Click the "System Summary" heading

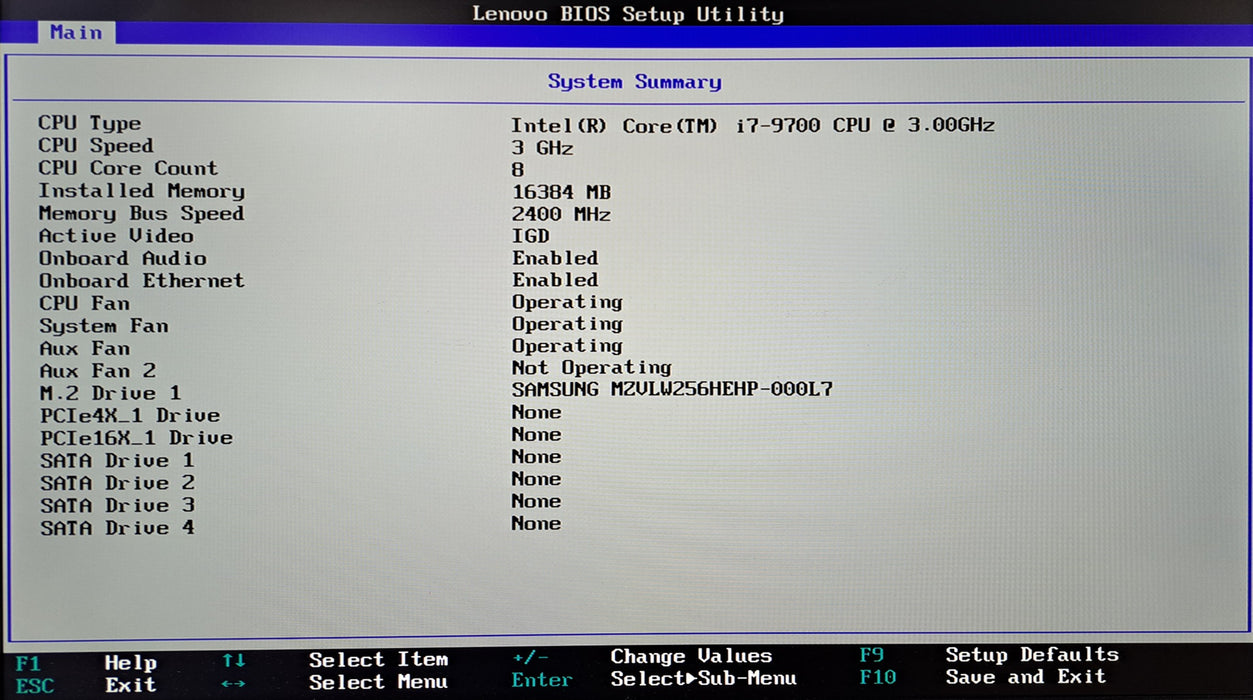[x=634, y=82]
